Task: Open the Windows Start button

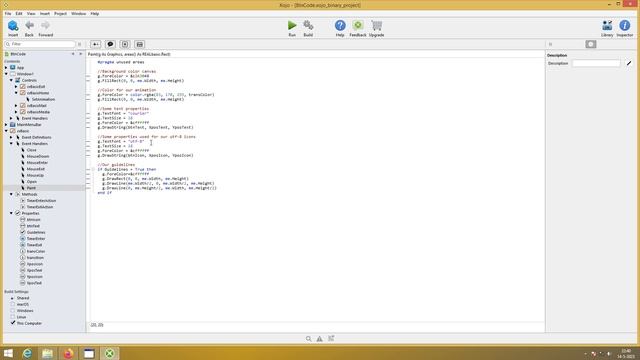Action: (8, 353)
